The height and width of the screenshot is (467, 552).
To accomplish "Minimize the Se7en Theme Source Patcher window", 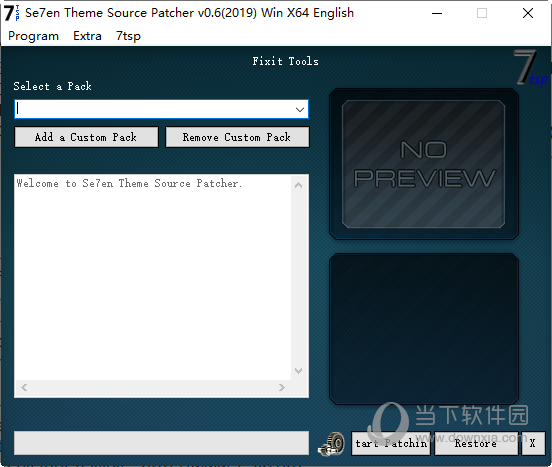I will [x=437, y=13].
